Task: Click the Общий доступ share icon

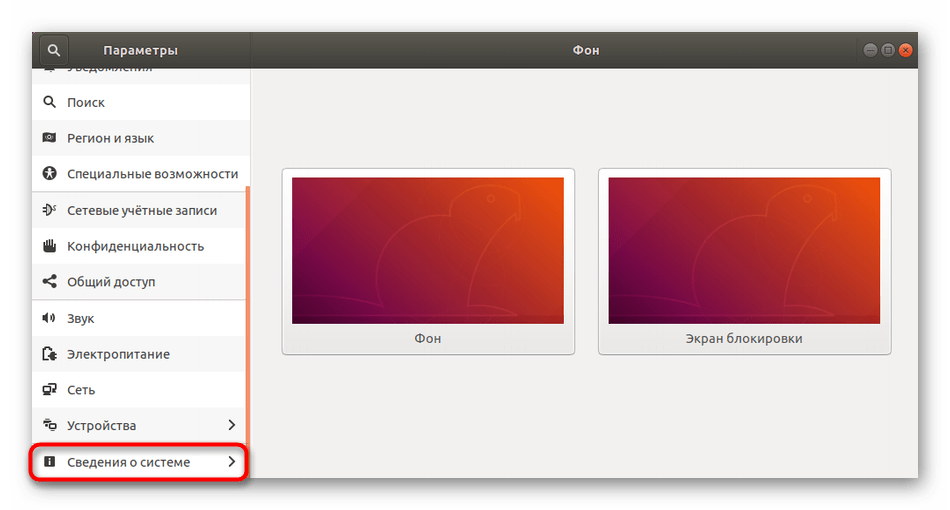Action: click(49, 282)
